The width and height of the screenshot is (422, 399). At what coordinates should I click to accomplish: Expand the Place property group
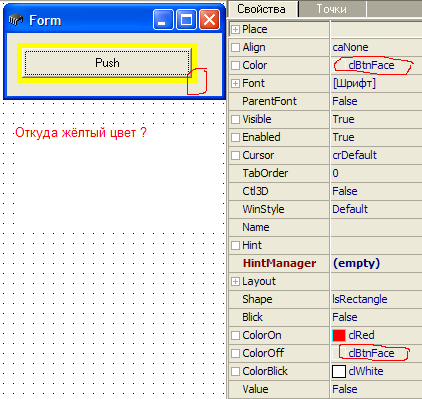[x=235, y=29]
